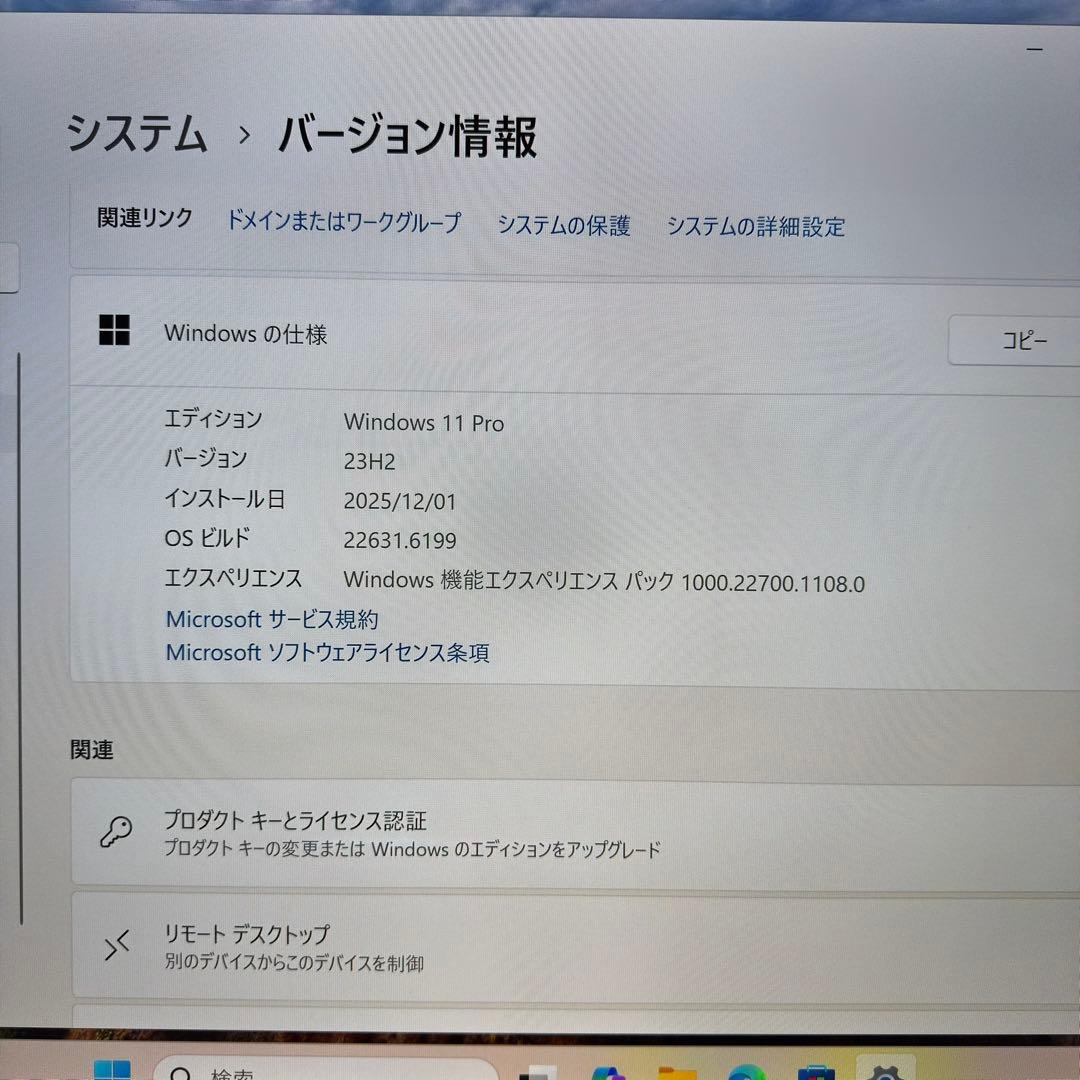1080x1080 pixels.
Task: Click the key icon for product key activation
Action: coord(119,832)
